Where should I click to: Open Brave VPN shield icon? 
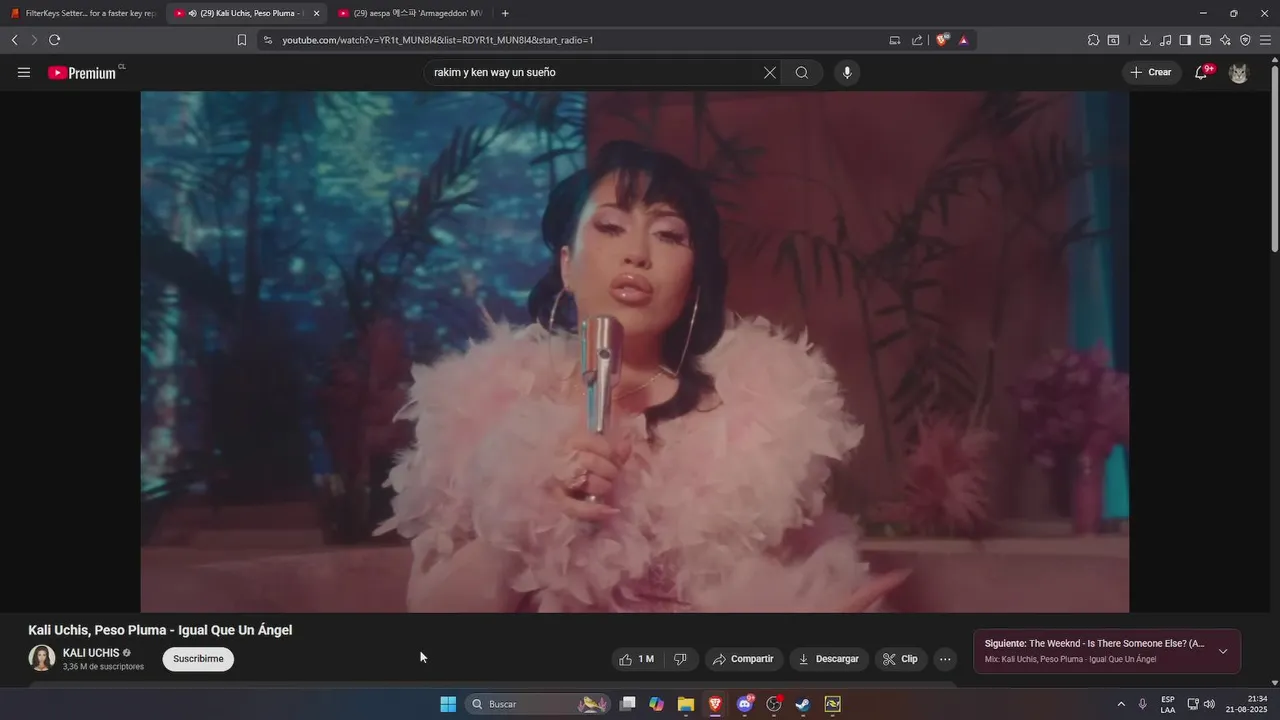(1245, 40)
